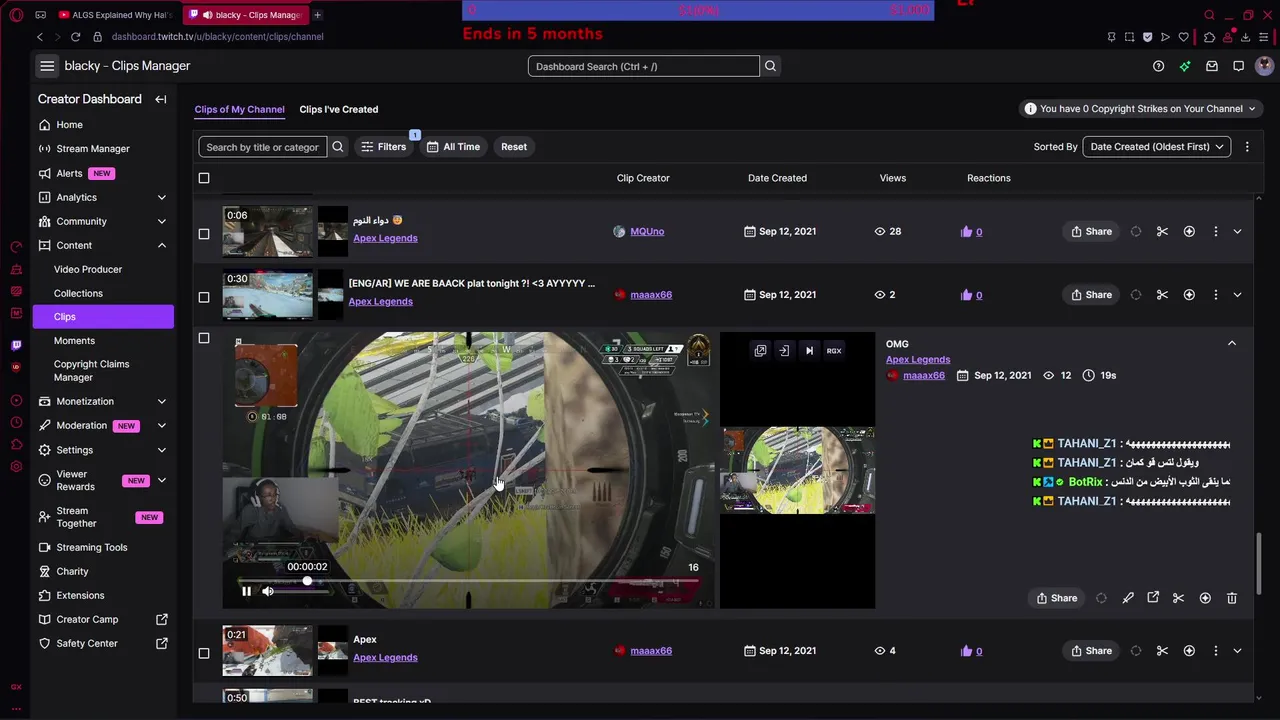Viewport: 1280px width, 720px height.
Task: Open the All Time date filter
Action: tap(453, 147)
